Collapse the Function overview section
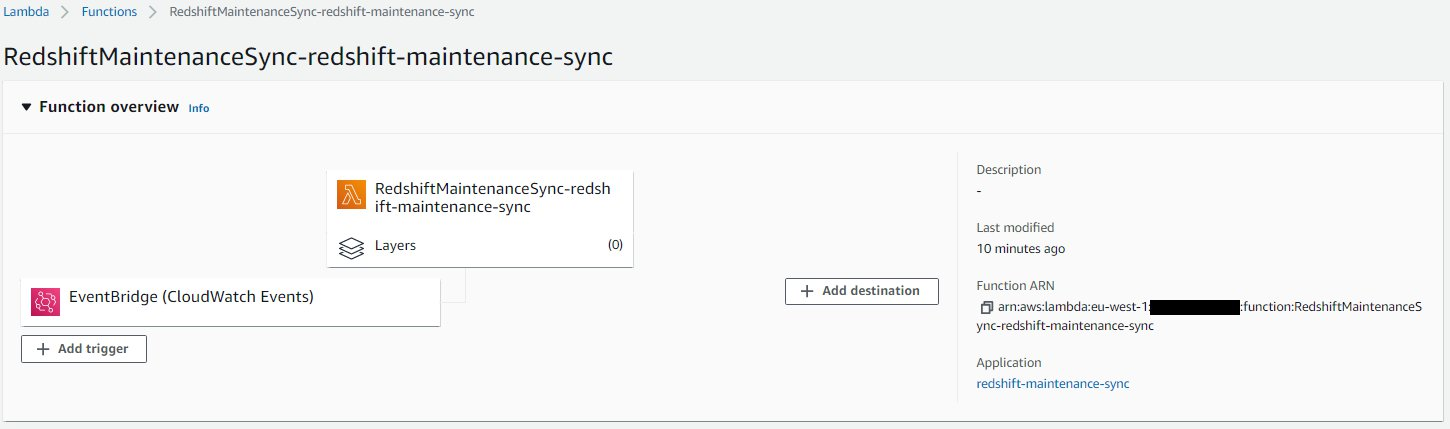Image resolution: width=1450 pixels, height=429 pixels. tap(27, 107)
